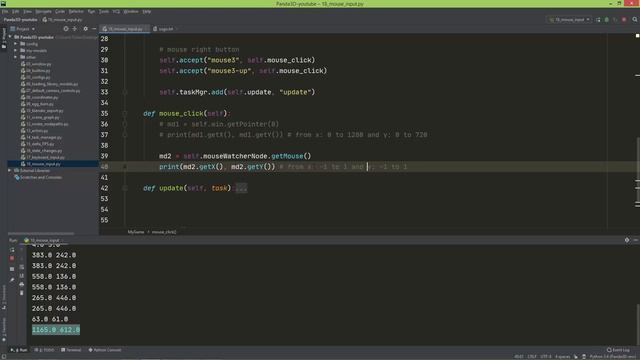
Task: Expand the my-models folder
Action: coord(16,51)
